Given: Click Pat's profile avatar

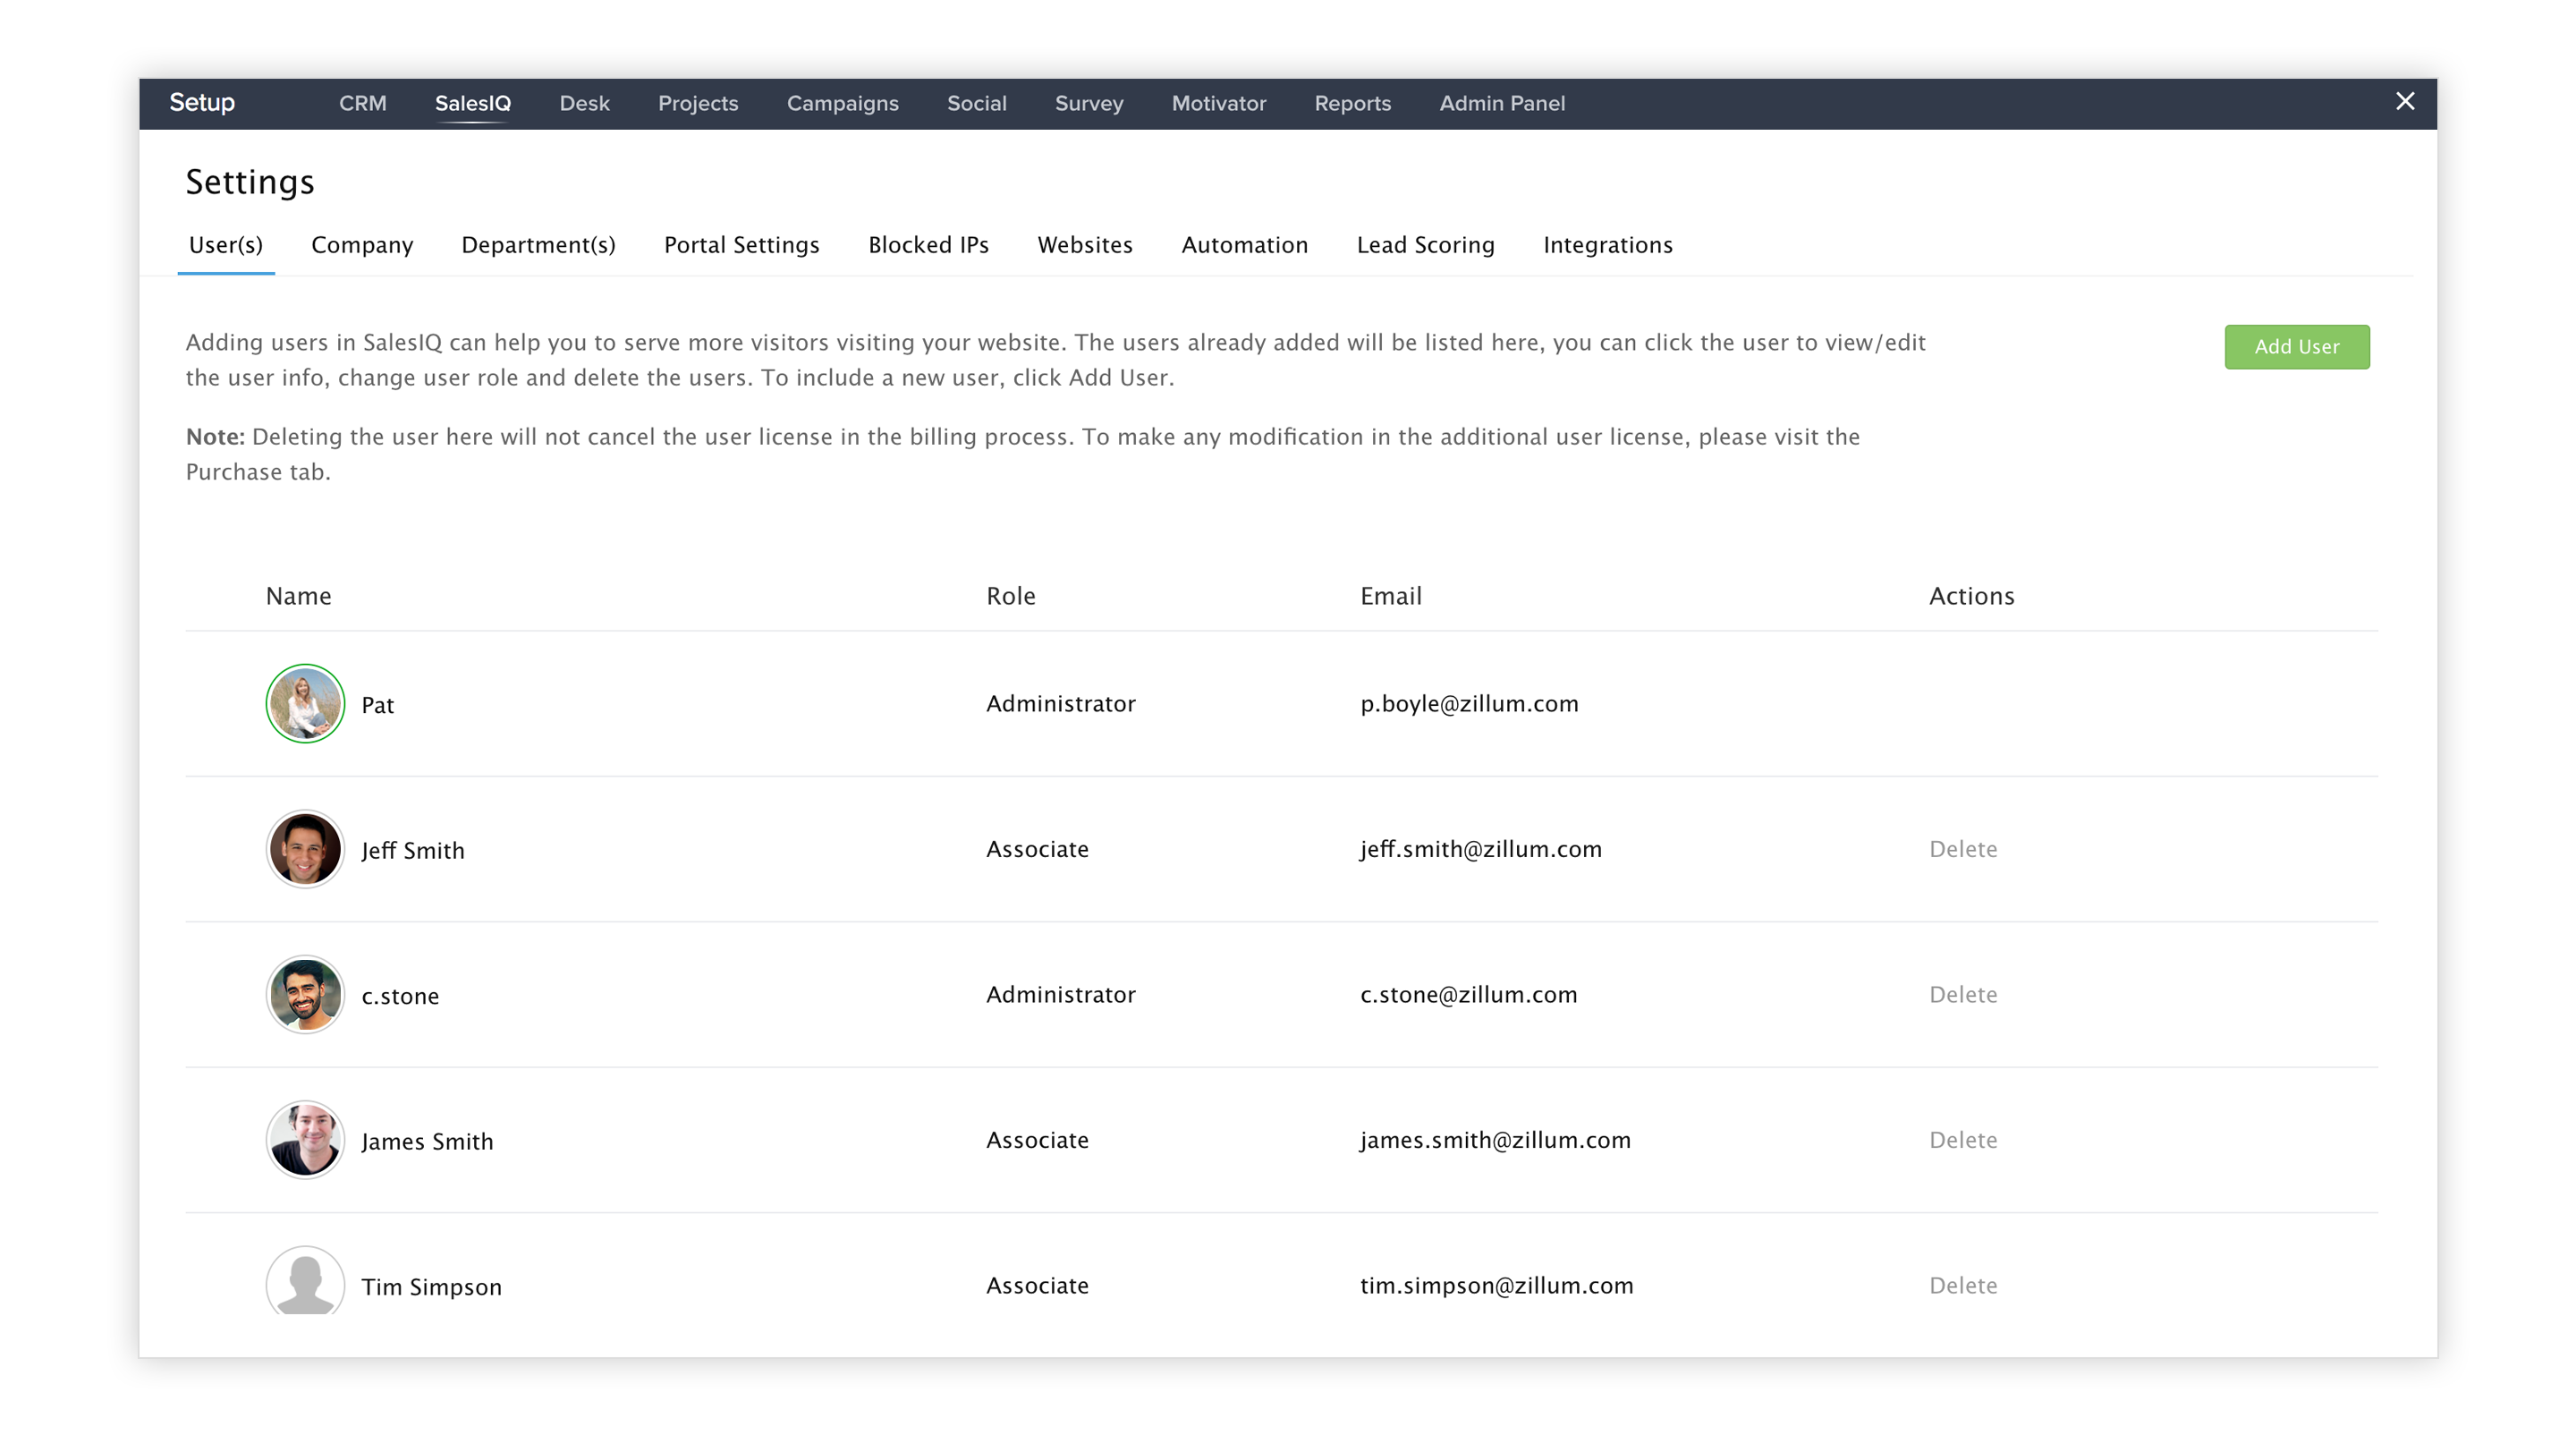Looking at the screenshot, I should (x=305, y=704).
